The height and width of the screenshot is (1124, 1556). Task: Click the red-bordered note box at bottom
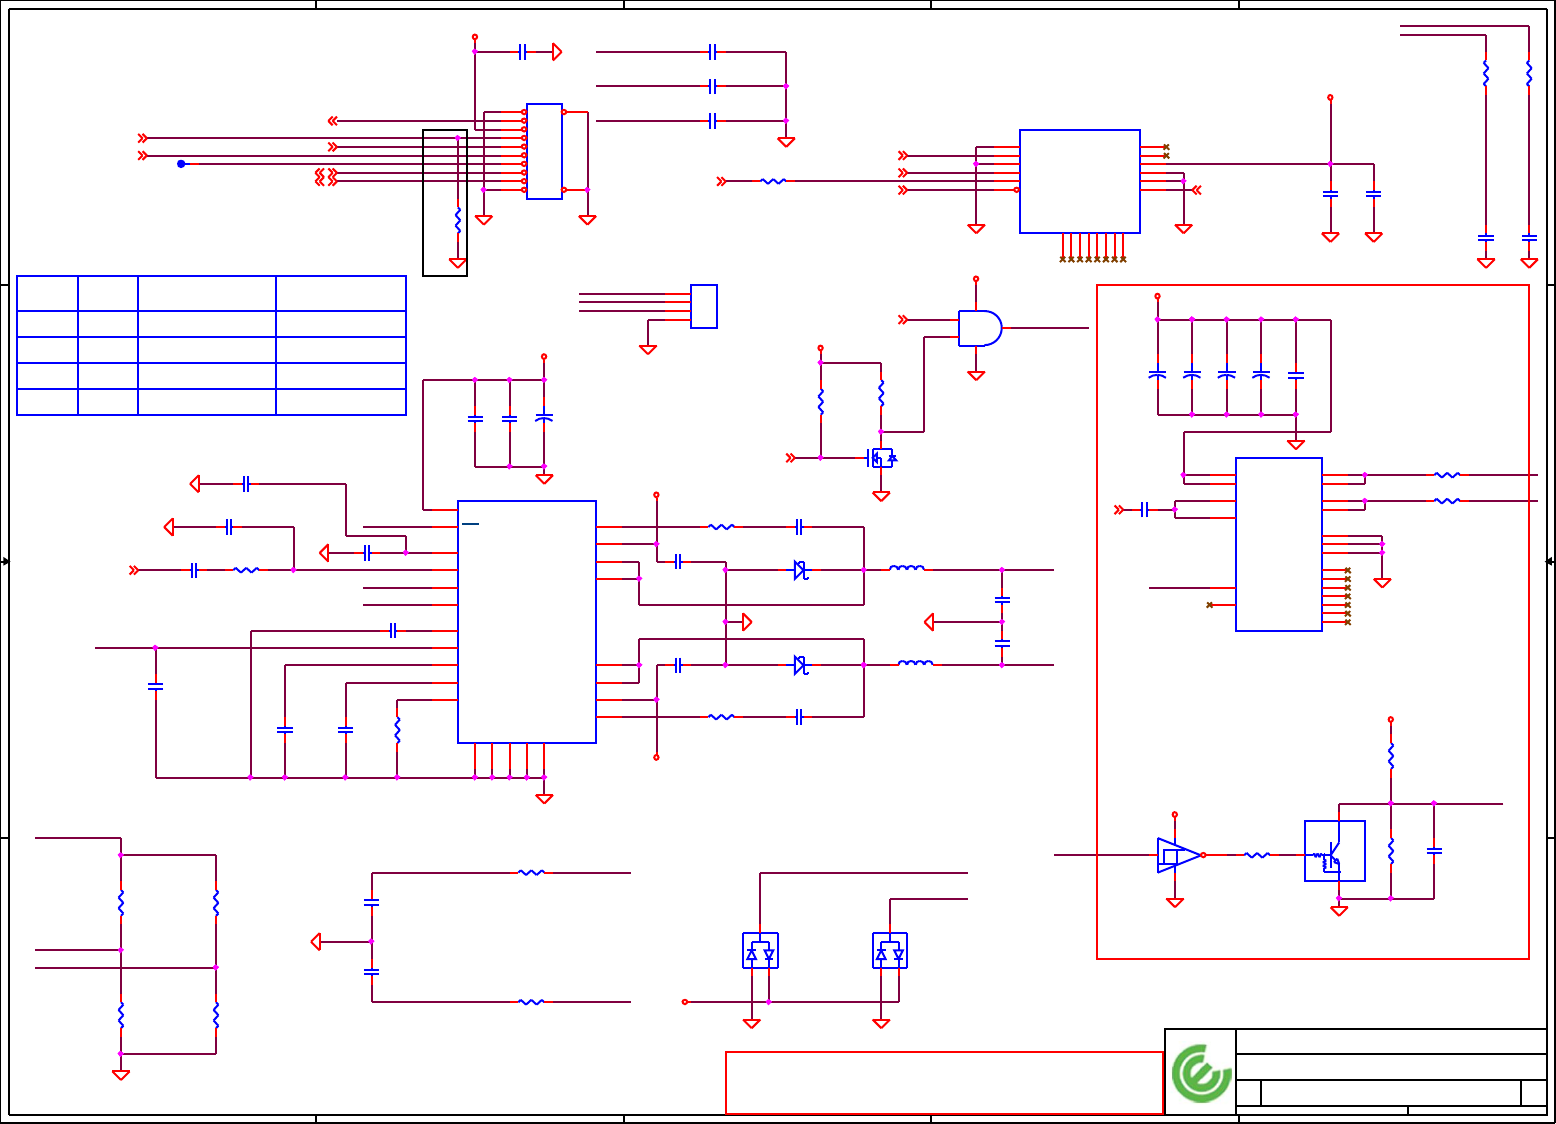point(944,1083)
